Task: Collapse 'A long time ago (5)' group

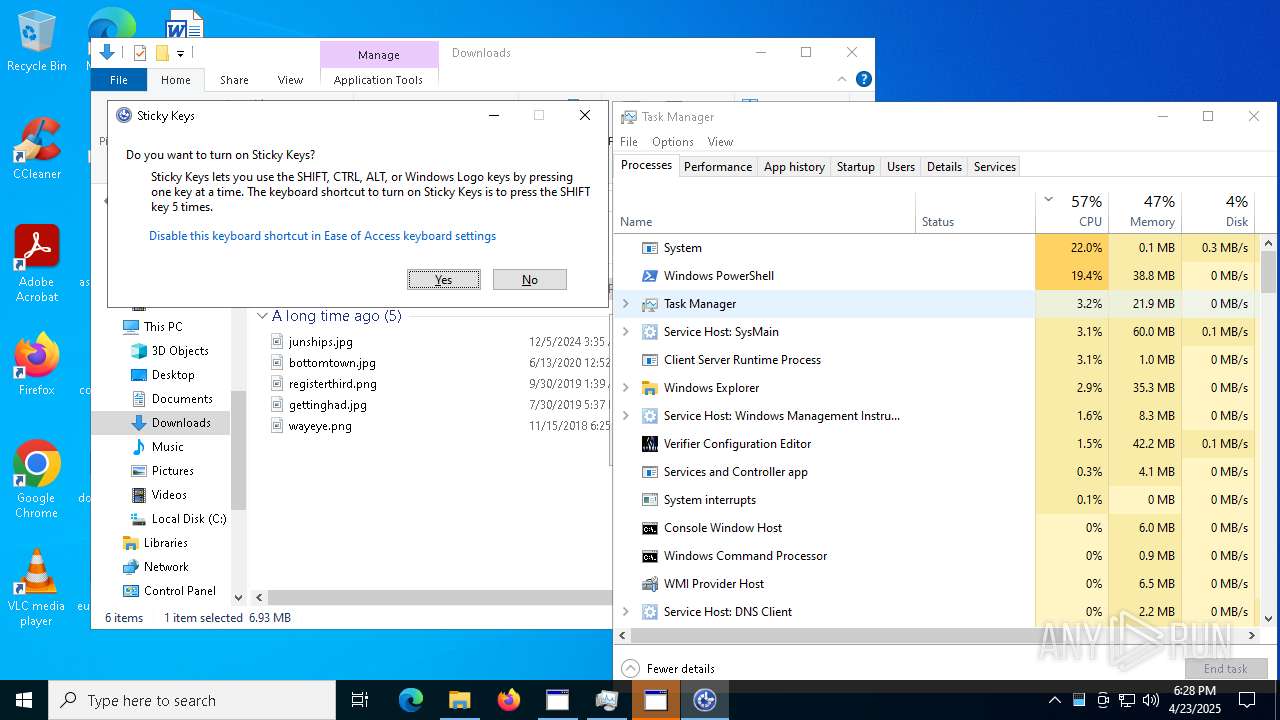Action: (262, 316)
